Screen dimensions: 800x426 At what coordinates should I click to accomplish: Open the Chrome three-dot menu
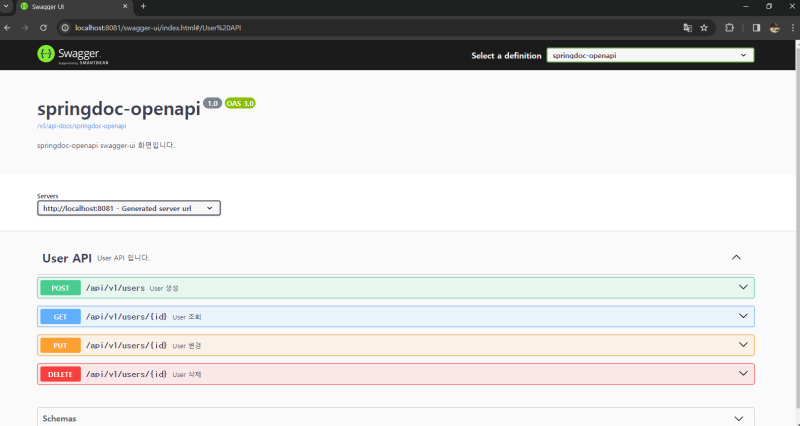(792, 28)
